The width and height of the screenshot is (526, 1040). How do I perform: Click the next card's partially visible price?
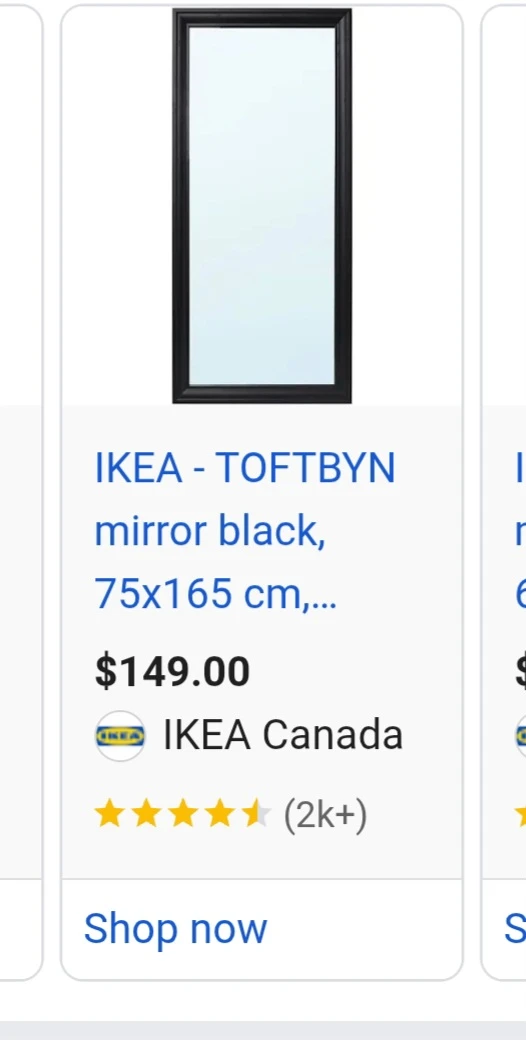(x=520, y=671)
